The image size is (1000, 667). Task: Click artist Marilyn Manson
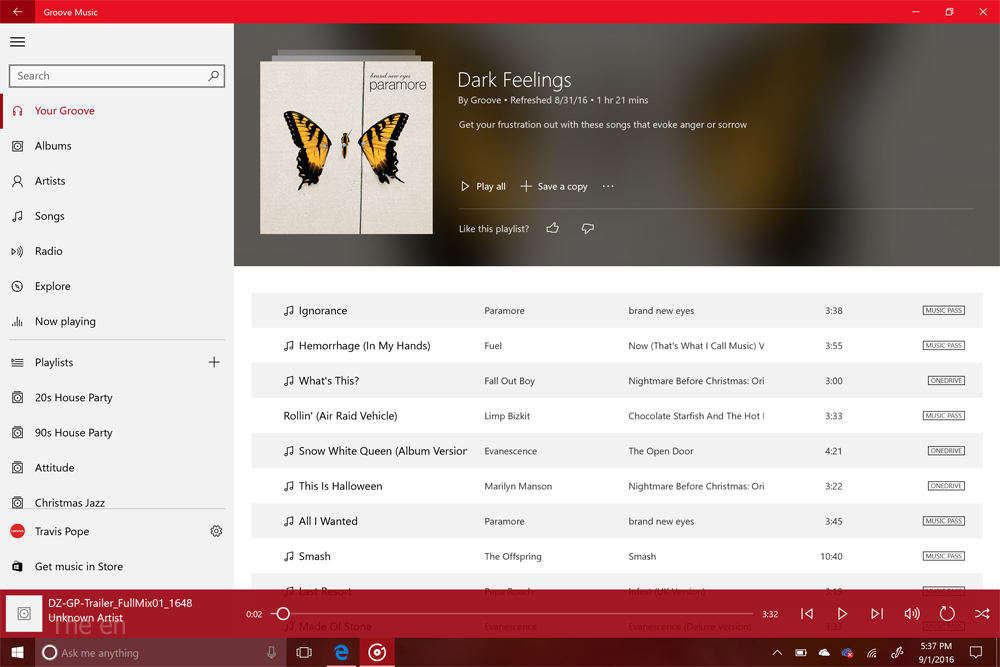[x=518, y=486]
